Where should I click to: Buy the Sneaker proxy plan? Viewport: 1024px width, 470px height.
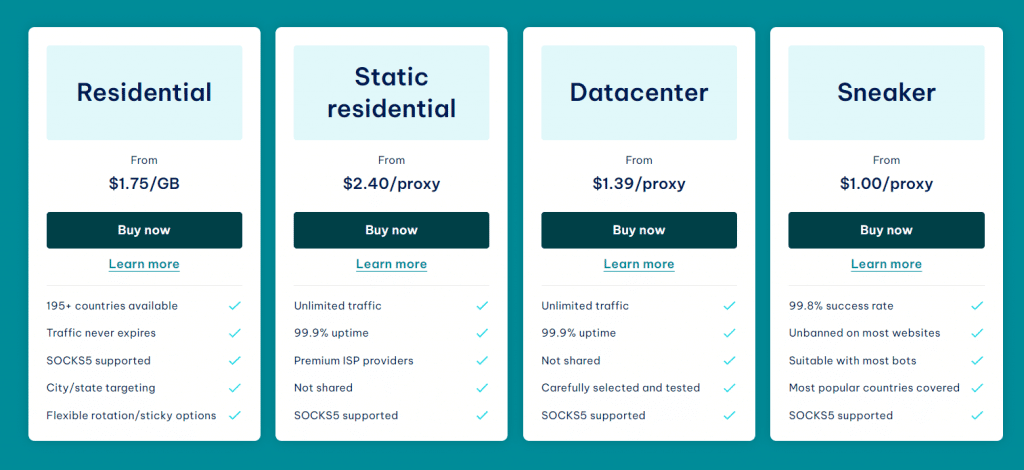coord(886,230)
